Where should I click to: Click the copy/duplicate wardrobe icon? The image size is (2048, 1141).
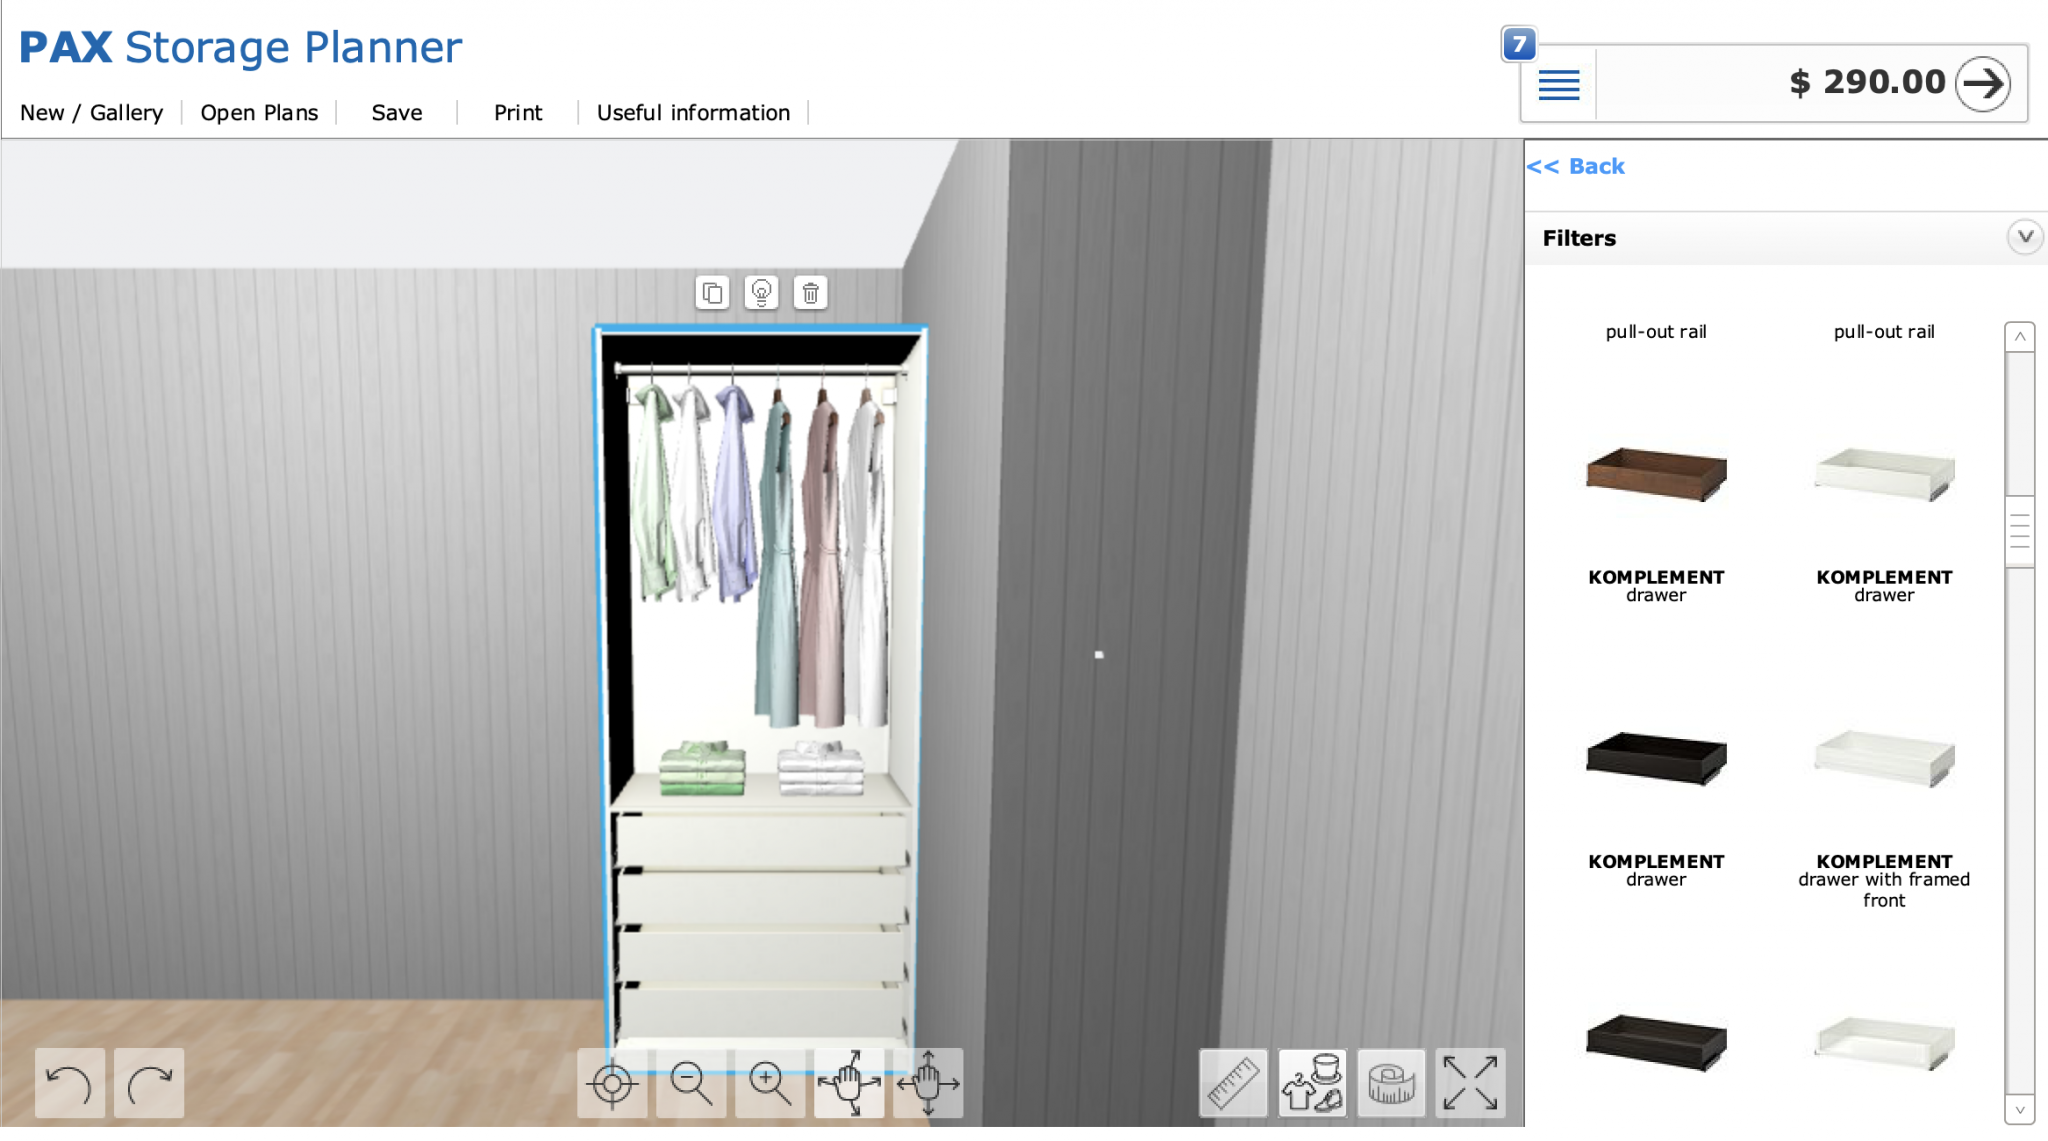711,294
